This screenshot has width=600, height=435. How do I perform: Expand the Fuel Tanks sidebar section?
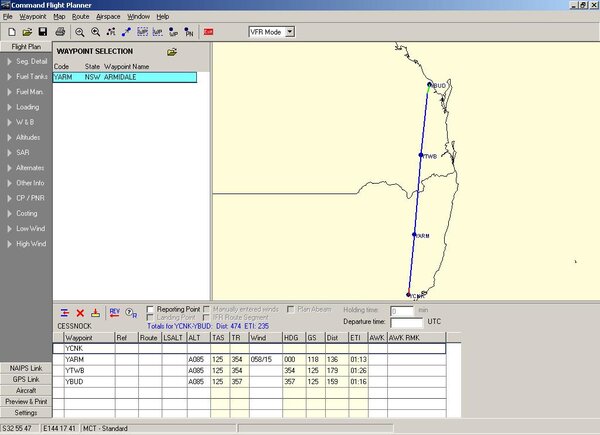click(x=26, y=77)
